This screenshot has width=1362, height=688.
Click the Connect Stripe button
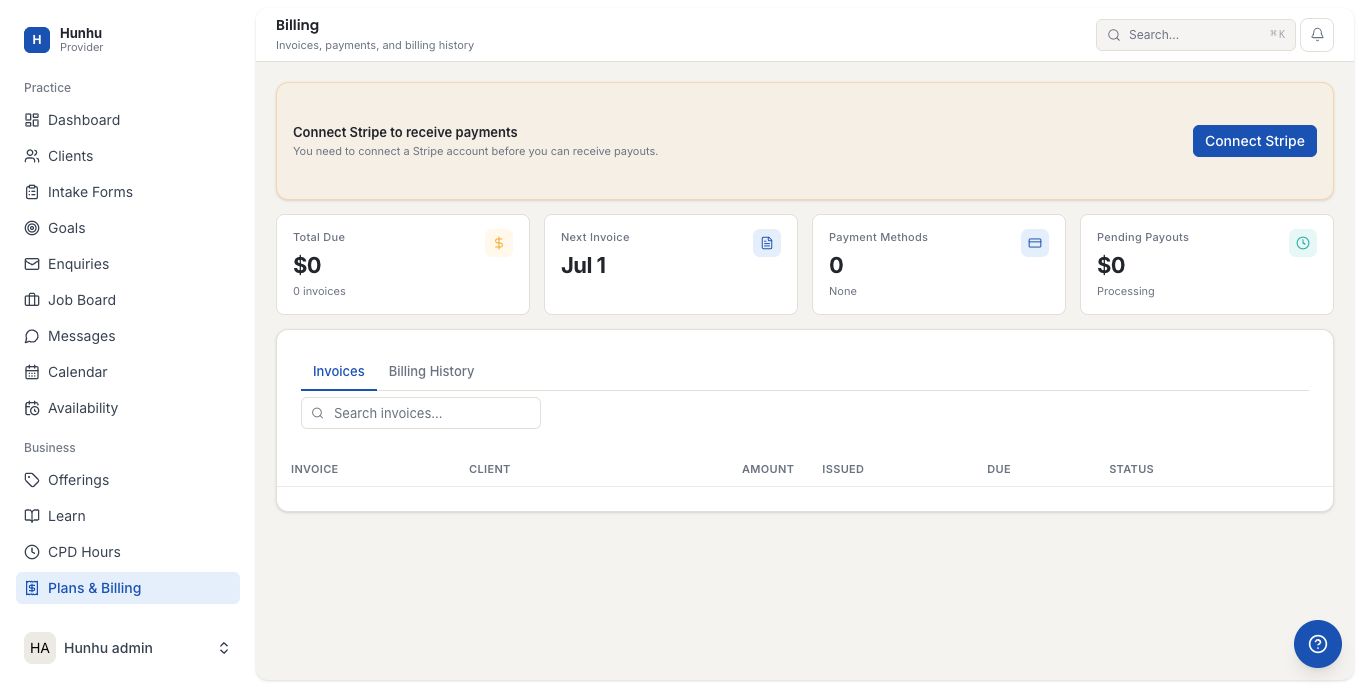point(1254,141)
